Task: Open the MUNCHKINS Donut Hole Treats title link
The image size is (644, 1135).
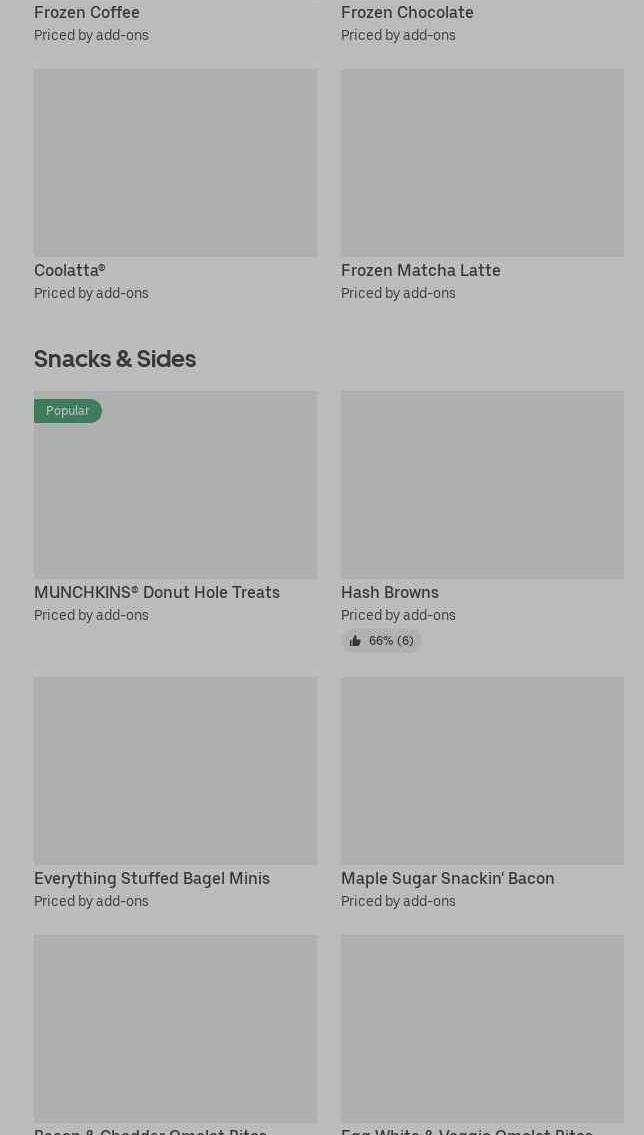Action: tap(157, 592)
